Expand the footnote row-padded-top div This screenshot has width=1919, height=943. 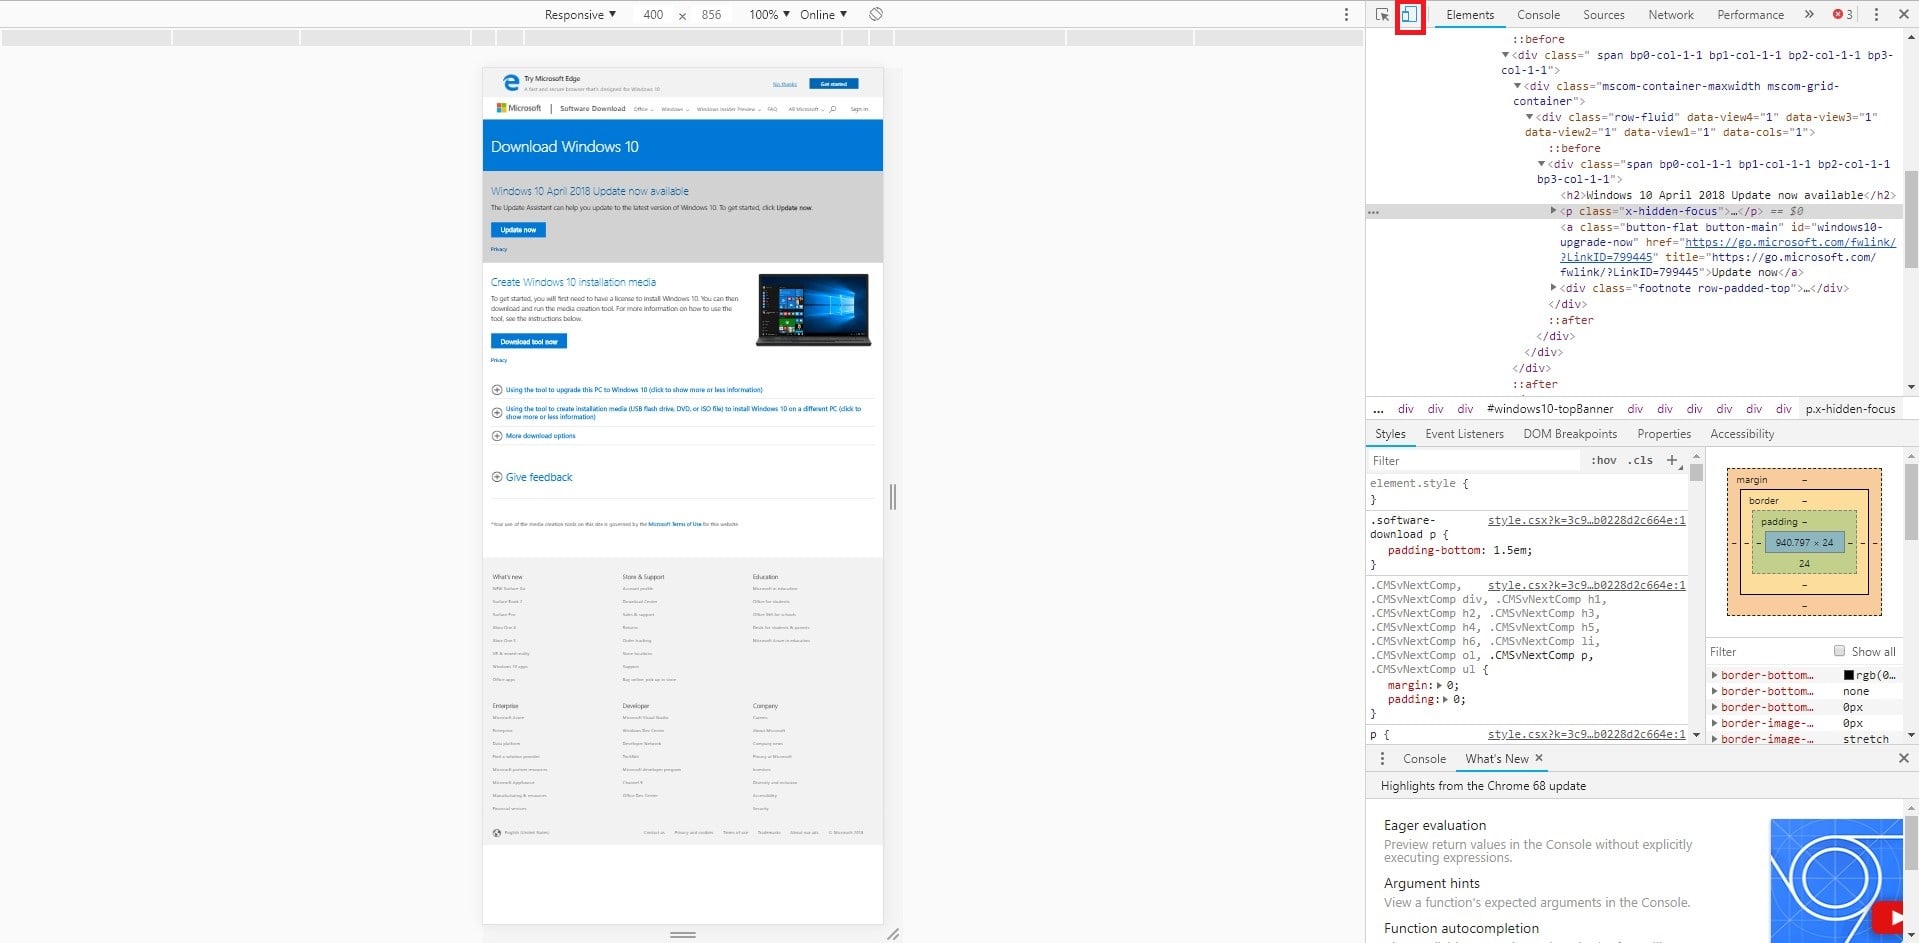click(1553, 288)
